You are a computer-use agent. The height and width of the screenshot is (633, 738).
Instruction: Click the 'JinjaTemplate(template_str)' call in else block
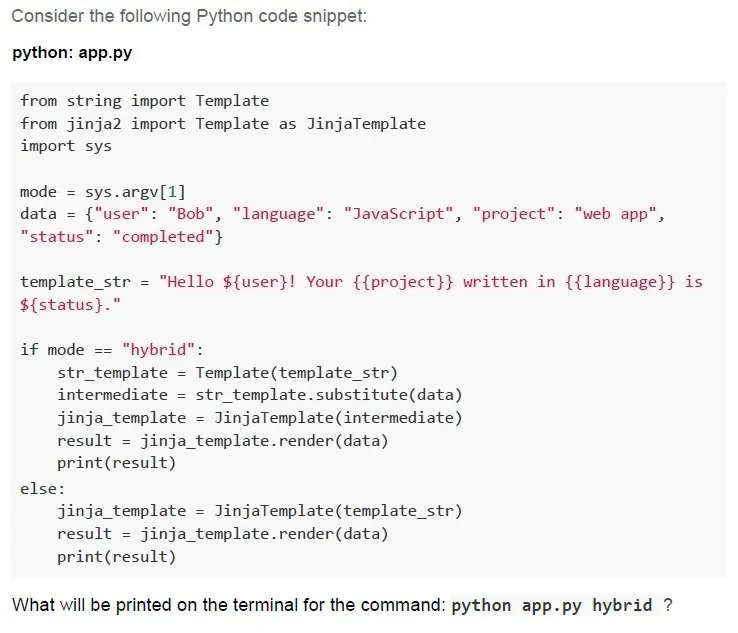(338, 511)
